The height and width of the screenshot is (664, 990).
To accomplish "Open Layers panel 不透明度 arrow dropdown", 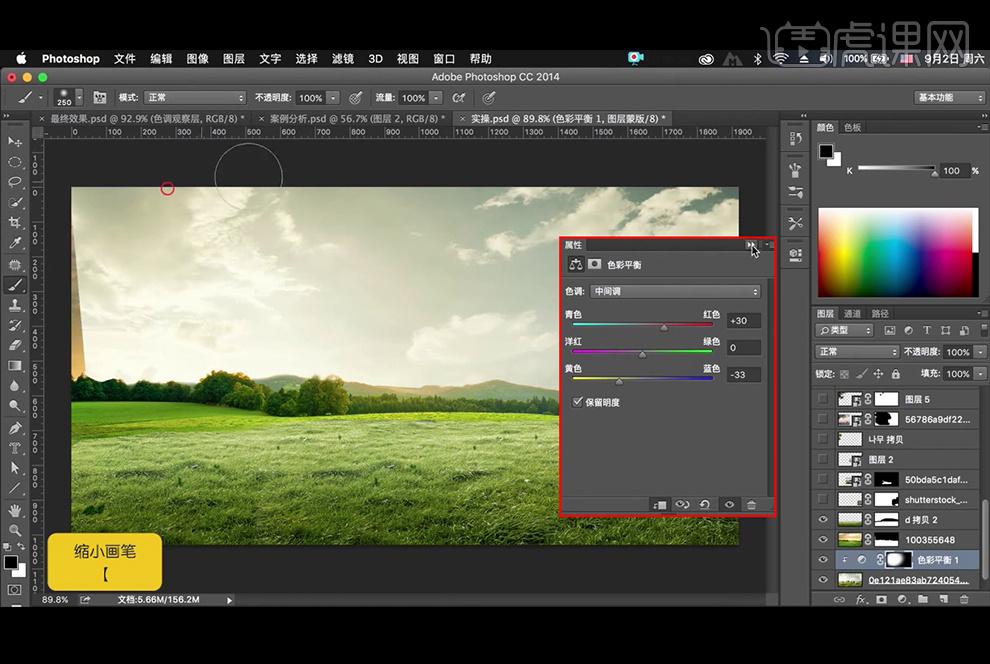I will coord(980,352).
